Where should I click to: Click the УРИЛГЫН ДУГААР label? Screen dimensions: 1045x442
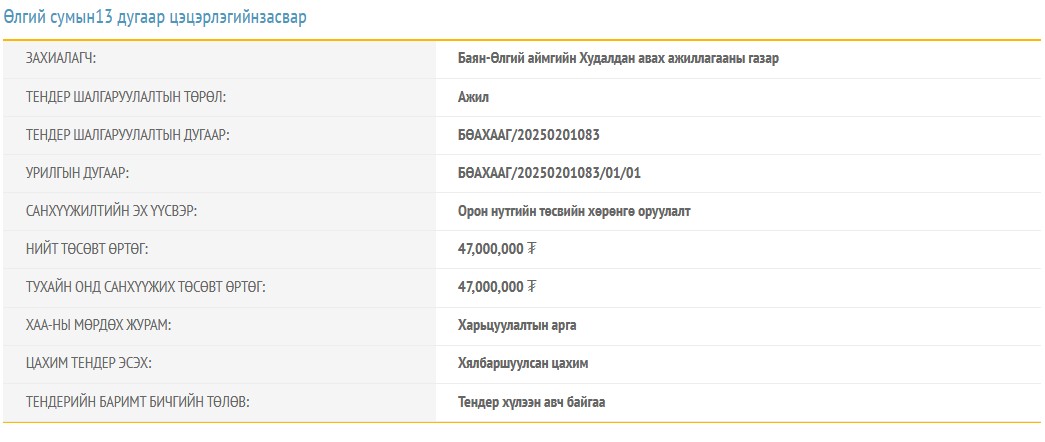[x=76, y=173]
